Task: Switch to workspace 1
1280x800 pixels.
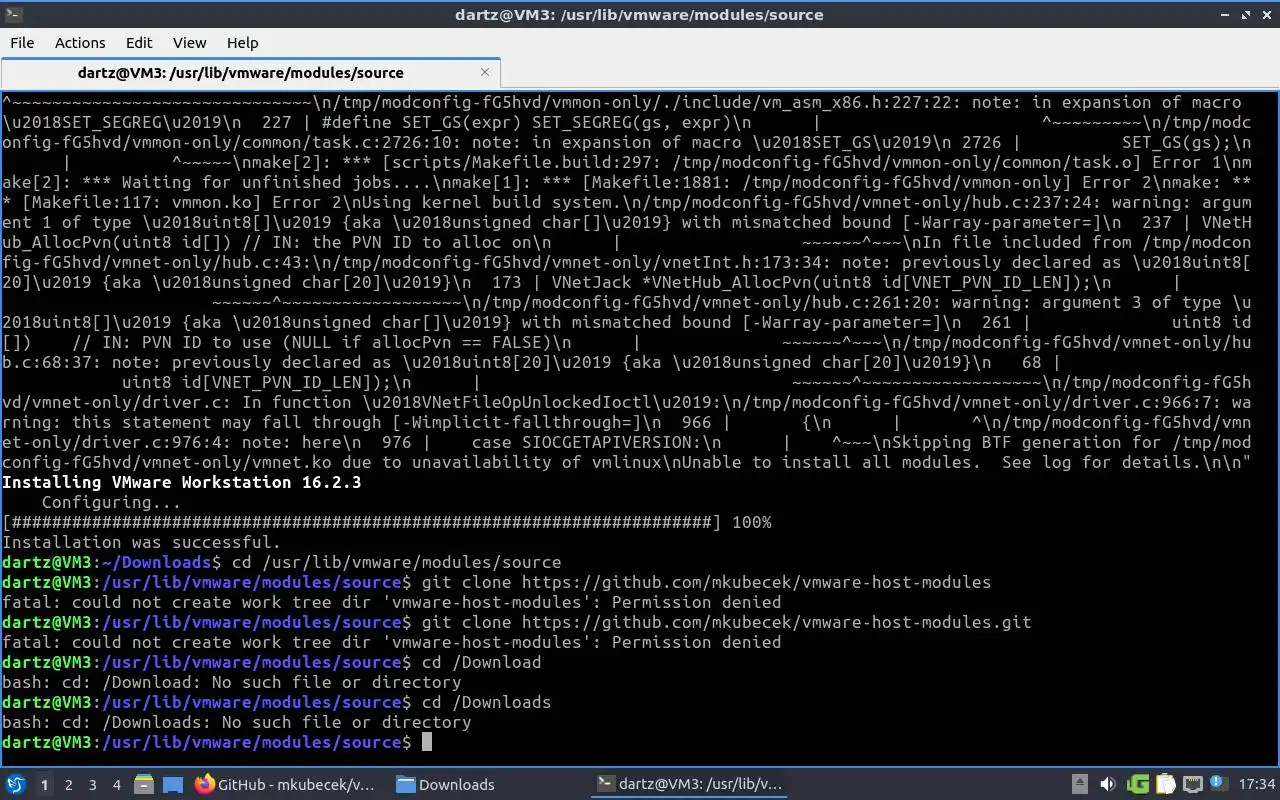Action: [44, 785]
